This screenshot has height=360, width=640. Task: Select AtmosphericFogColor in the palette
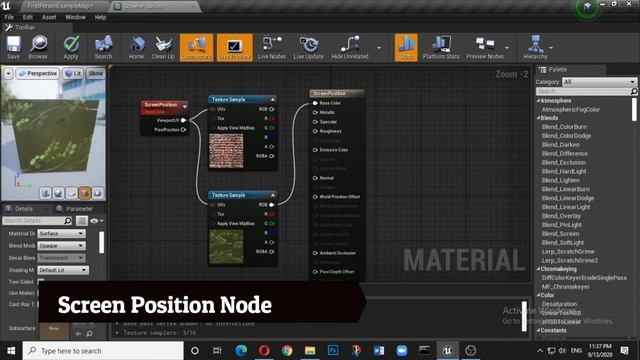(x=571, y=109)
